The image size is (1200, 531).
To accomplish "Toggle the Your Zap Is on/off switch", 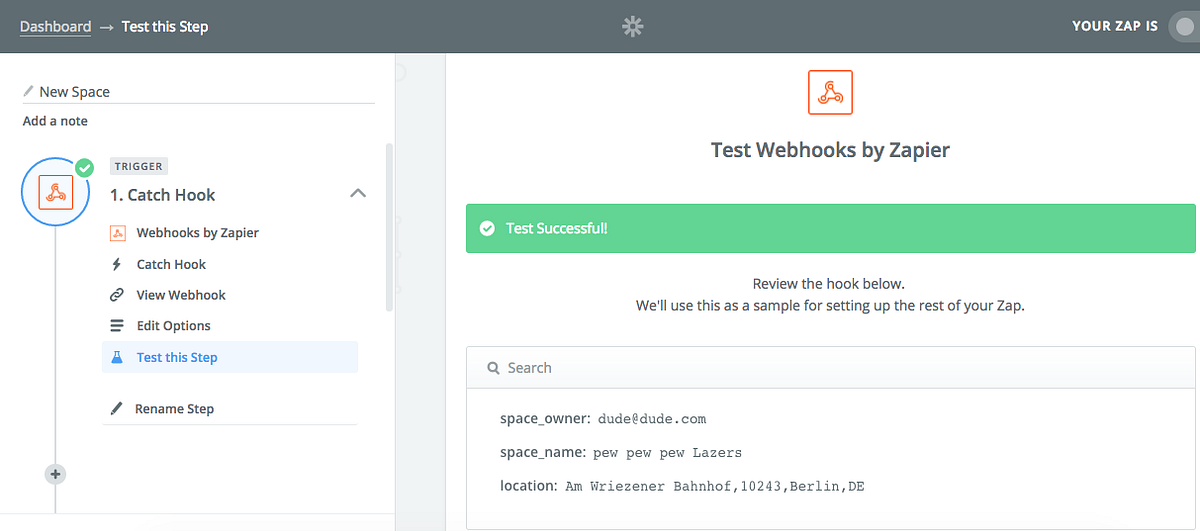I will (x=1183, y=27).
